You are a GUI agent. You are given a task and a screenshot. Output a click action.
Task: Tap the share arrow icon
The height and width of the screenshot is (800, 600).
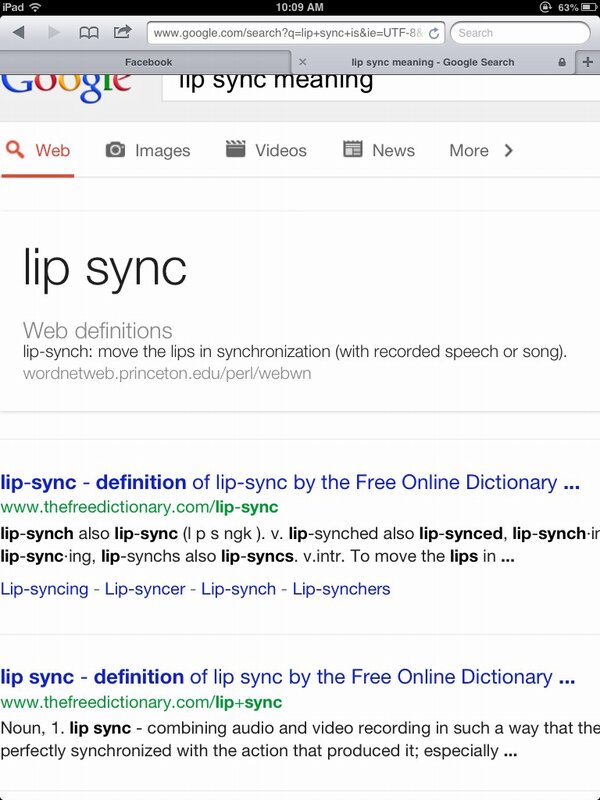pyautogui.click(x=122, y=32)
